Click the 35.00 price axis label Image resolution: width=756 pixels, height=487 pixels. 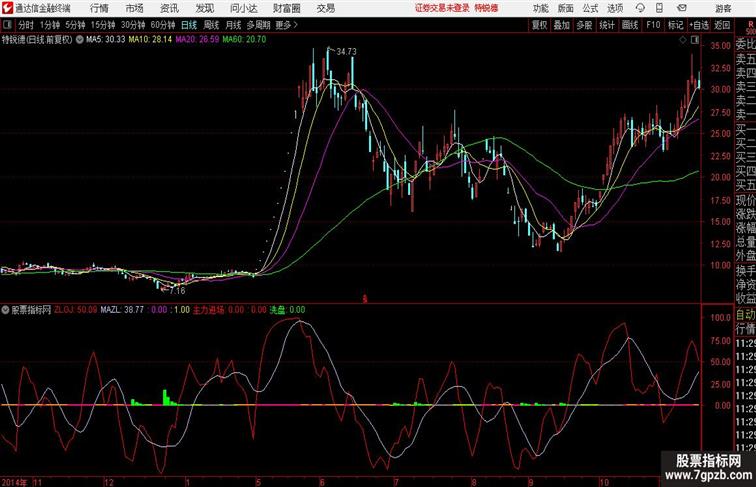pos(720,46)
